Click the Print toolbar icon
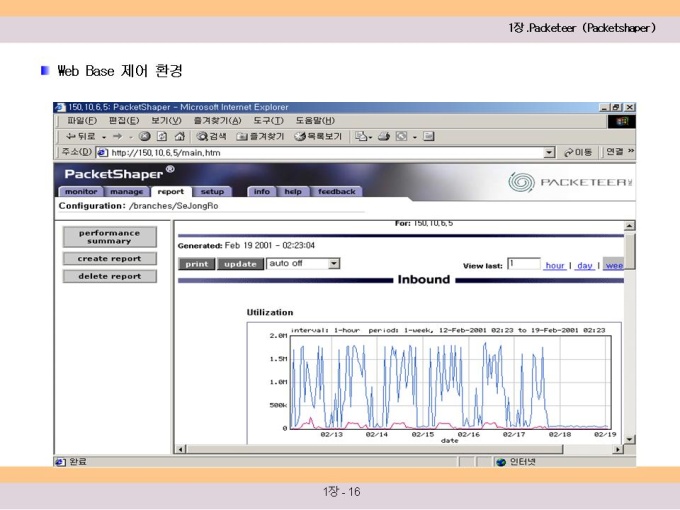This screenshot has height=510, width=680. [x=384, y=136]
